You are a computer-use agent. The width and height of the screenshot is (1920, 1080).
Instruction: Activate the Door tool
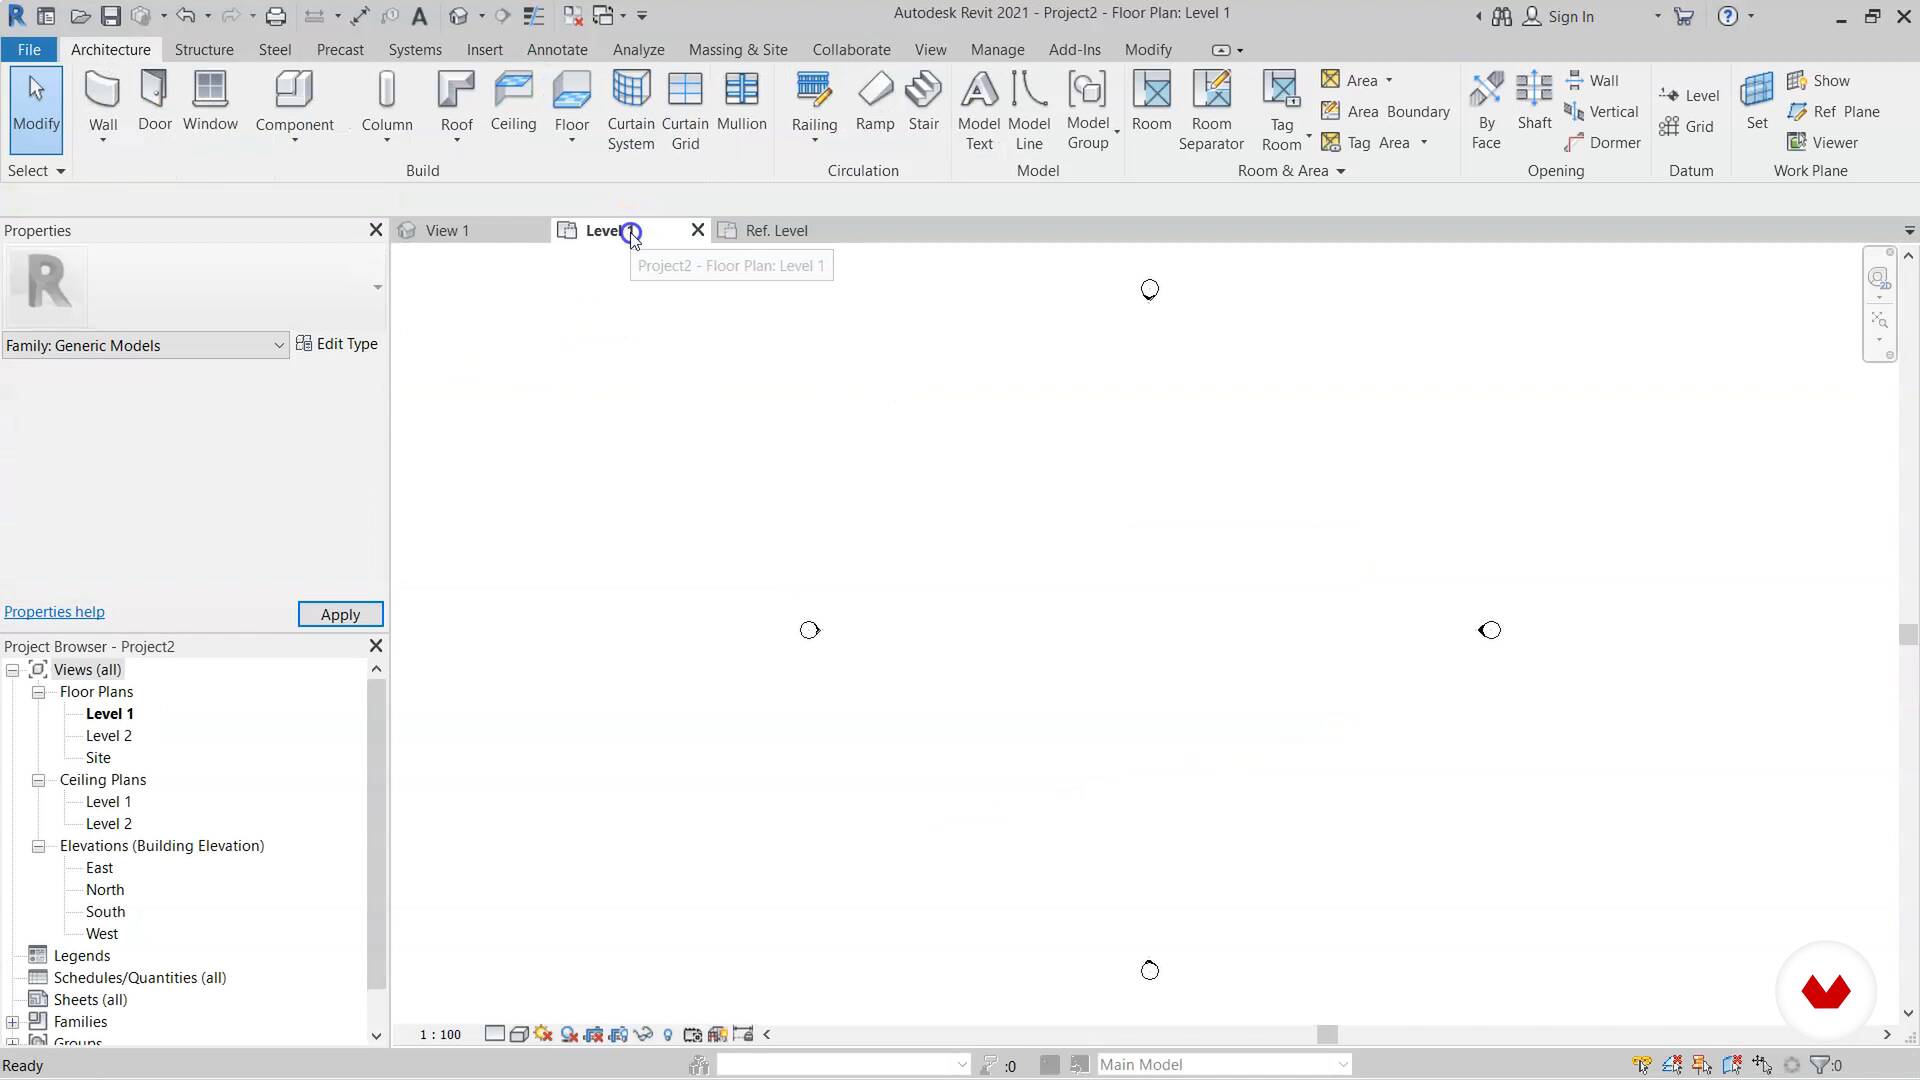[x=155, y=103]
